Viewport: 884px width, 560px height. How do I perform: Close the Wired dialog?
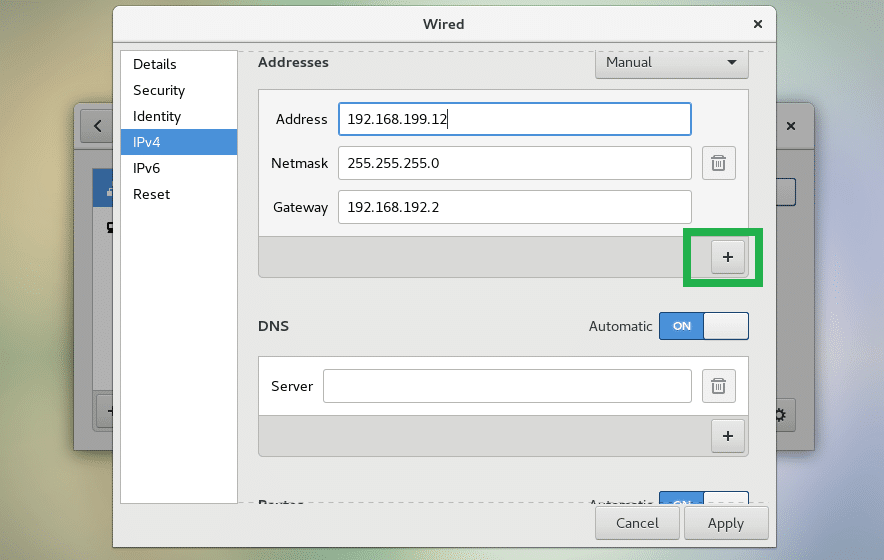click(756, 23)
